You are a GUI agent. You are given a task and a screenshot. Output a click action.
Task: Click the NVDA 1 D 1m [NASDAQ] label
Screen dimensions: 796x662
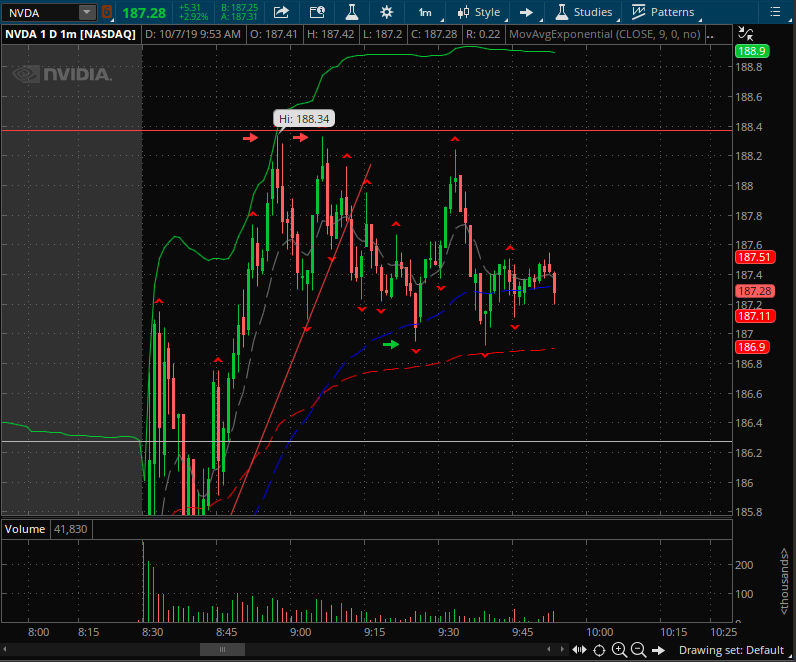pos(71,35)
